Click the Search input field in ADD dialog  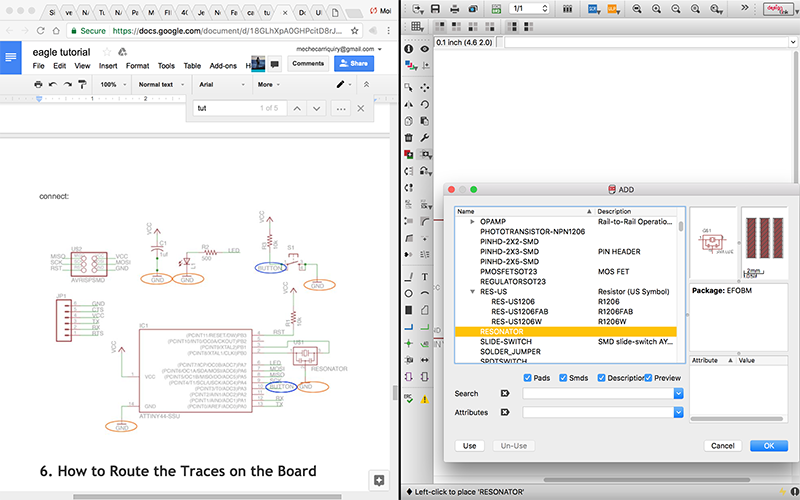click(598, 393)
